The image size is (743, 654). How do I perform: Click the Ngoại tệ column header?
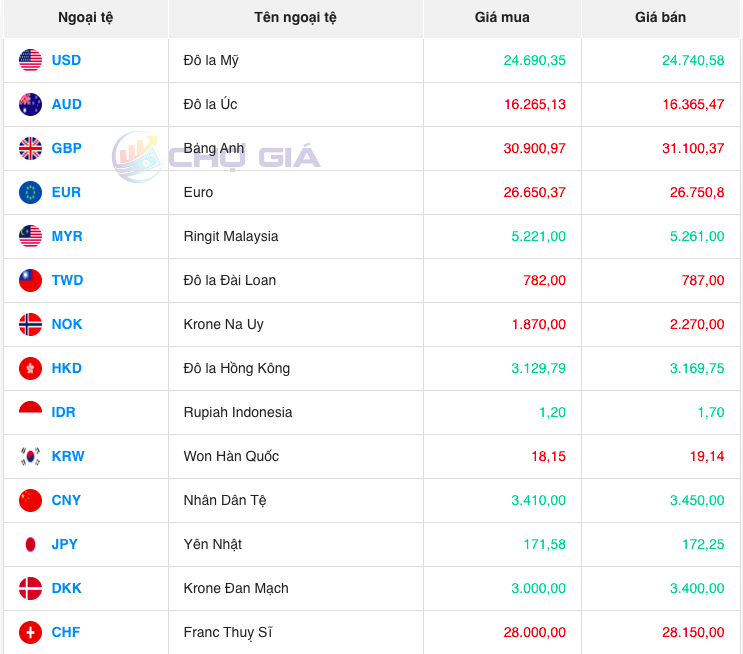pos(85,17)
